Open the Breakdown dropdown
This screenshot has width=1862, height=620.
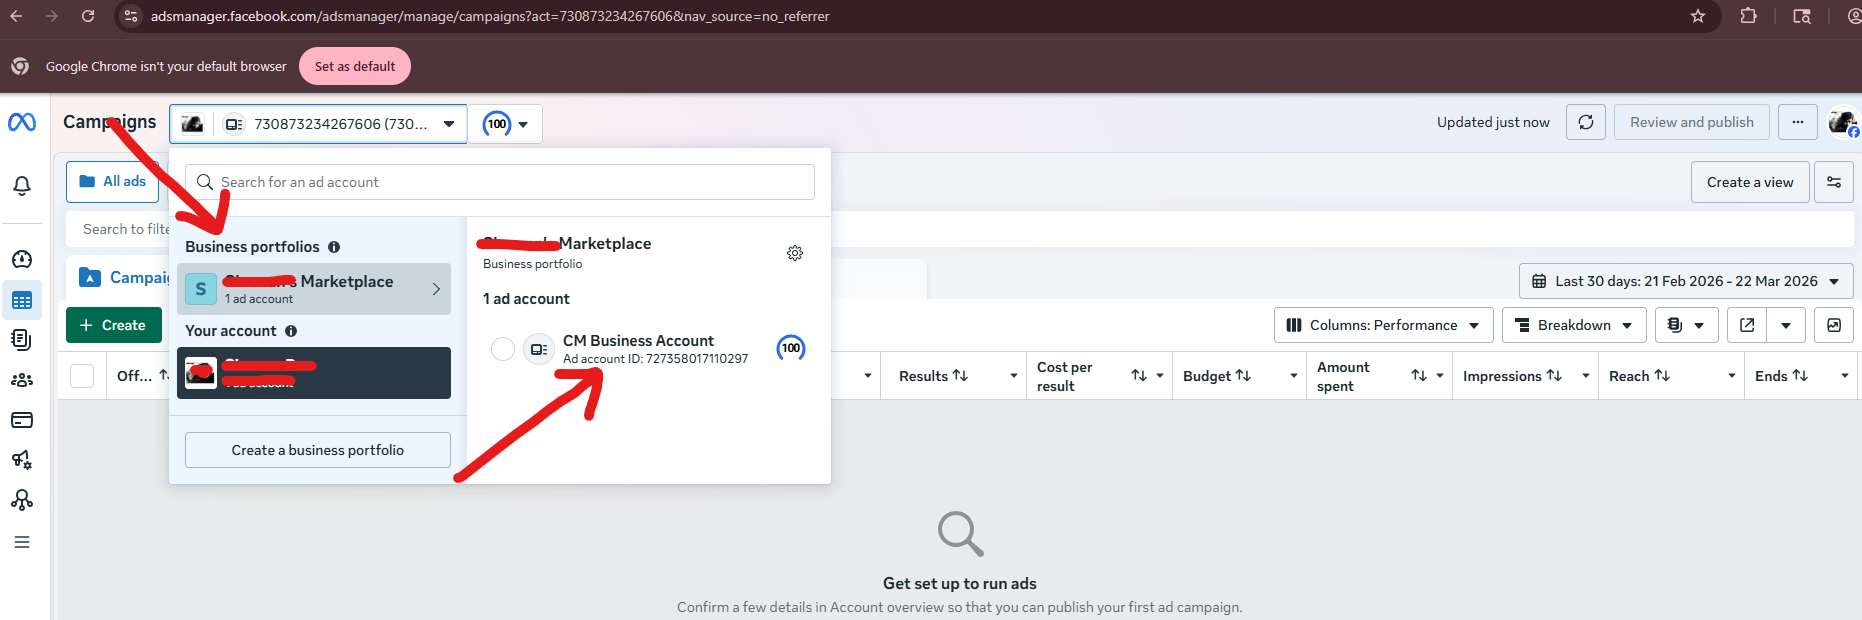pos(1574,325)
